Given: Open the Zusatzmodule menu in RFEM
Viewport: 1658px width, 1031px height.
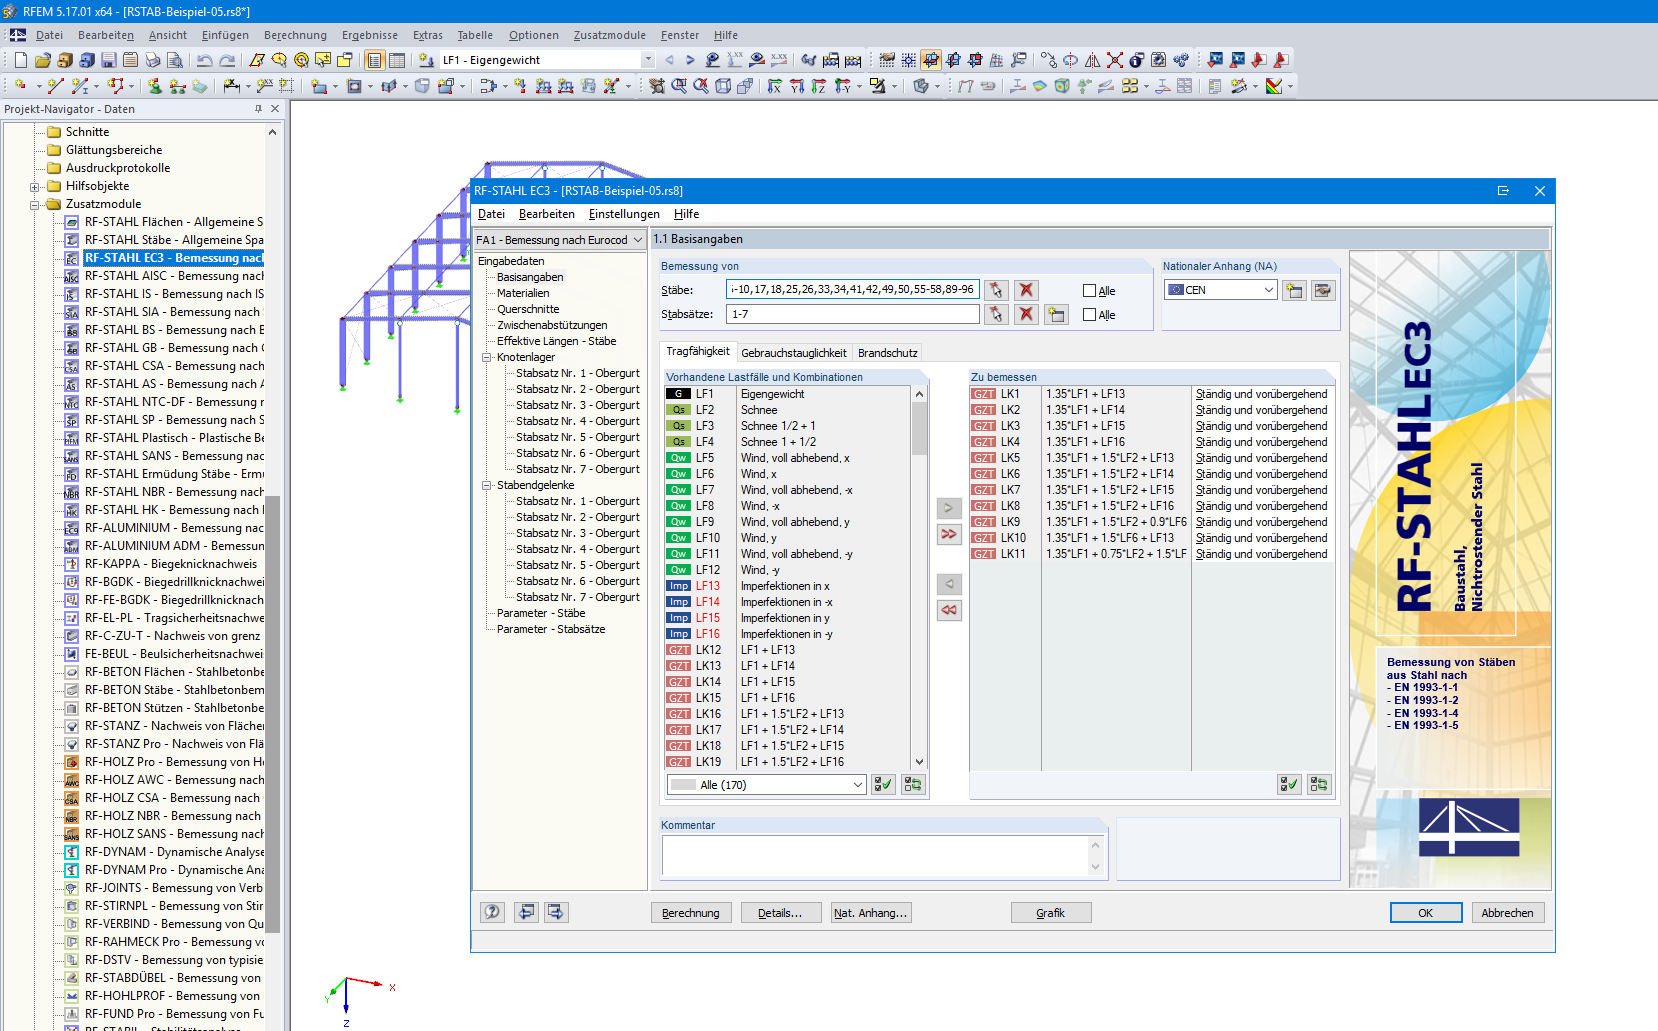Looking at the screenshot, I should point(610,35).
